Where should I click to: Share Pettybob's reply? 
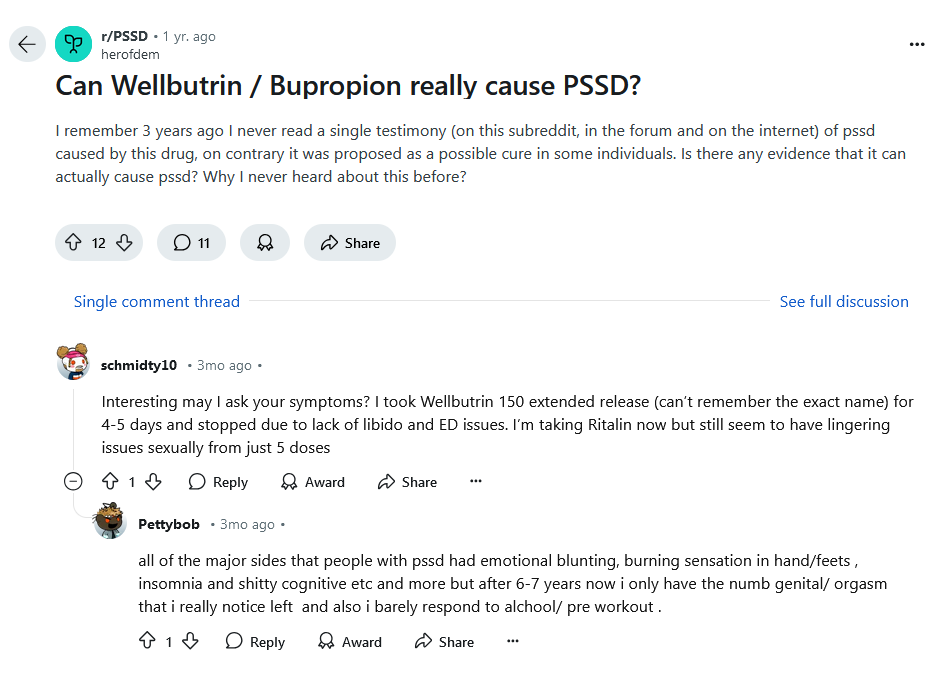tap(444, 642)
